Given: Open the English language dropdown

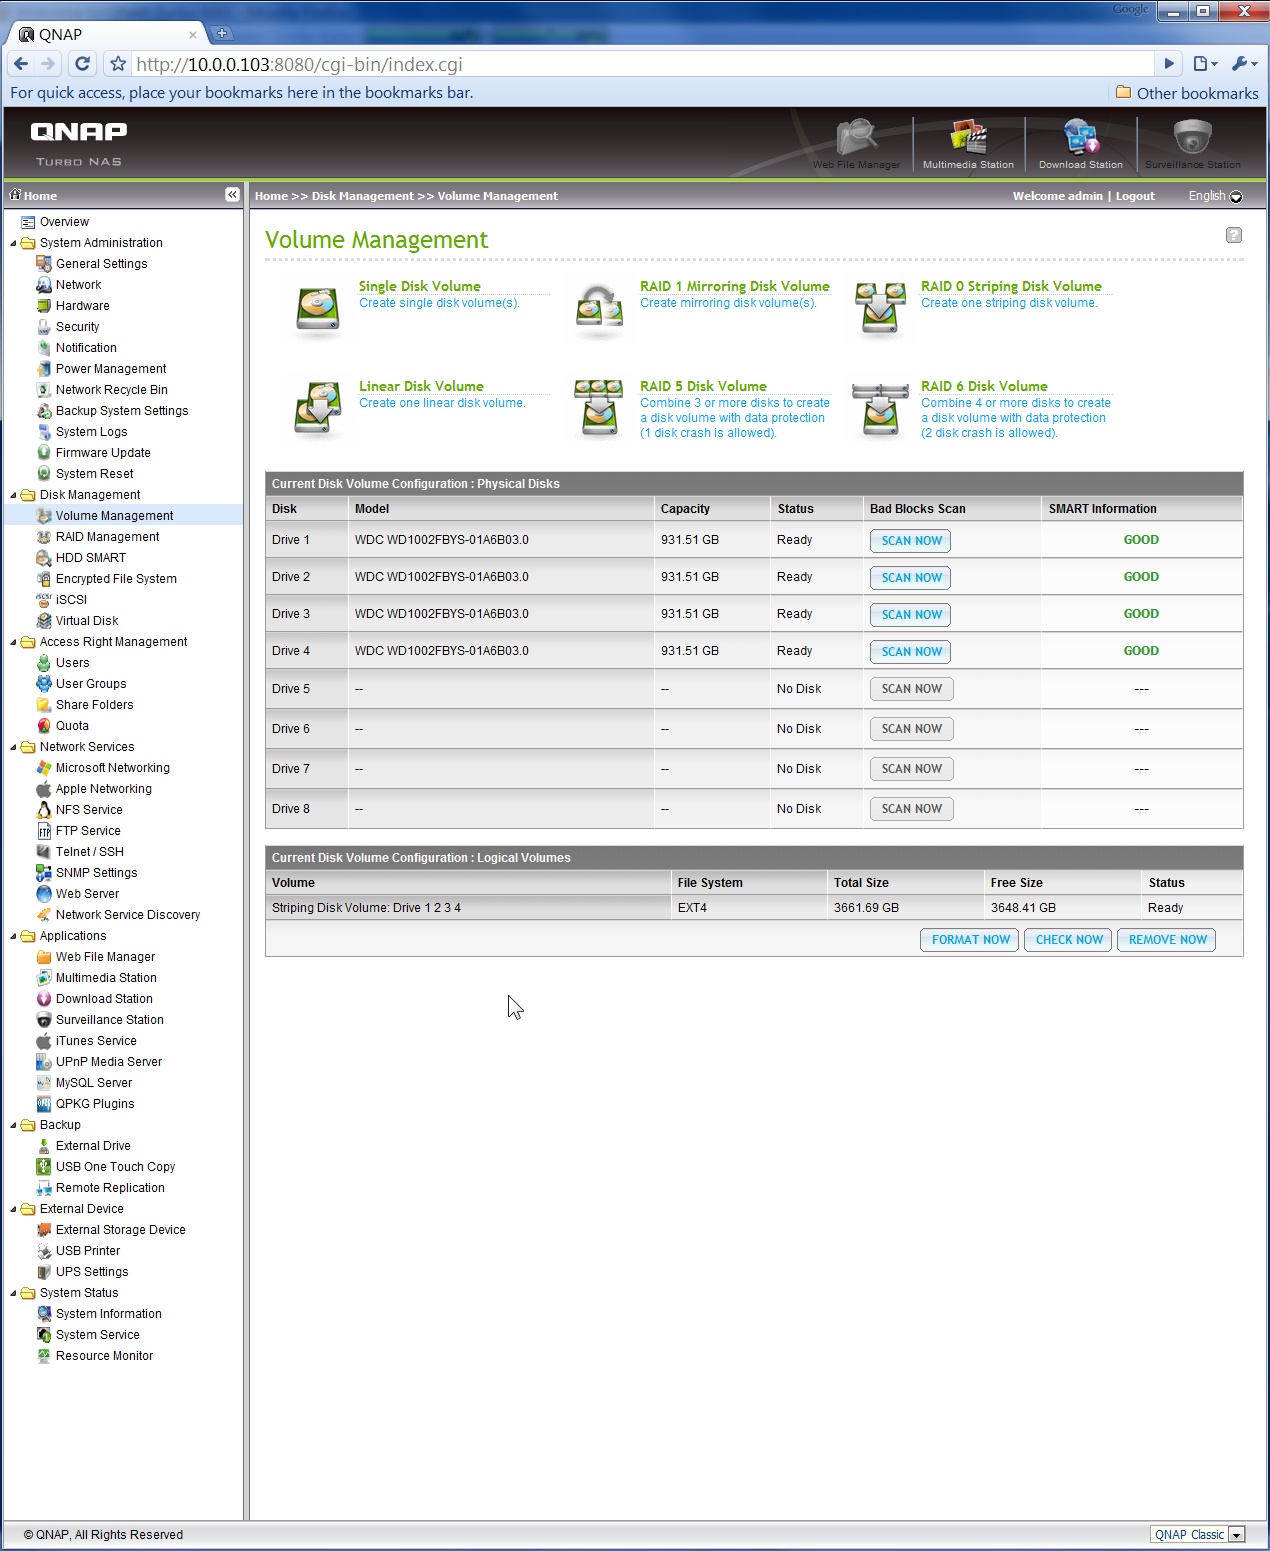Looking at the screenshot, I should pos(1235,197).
